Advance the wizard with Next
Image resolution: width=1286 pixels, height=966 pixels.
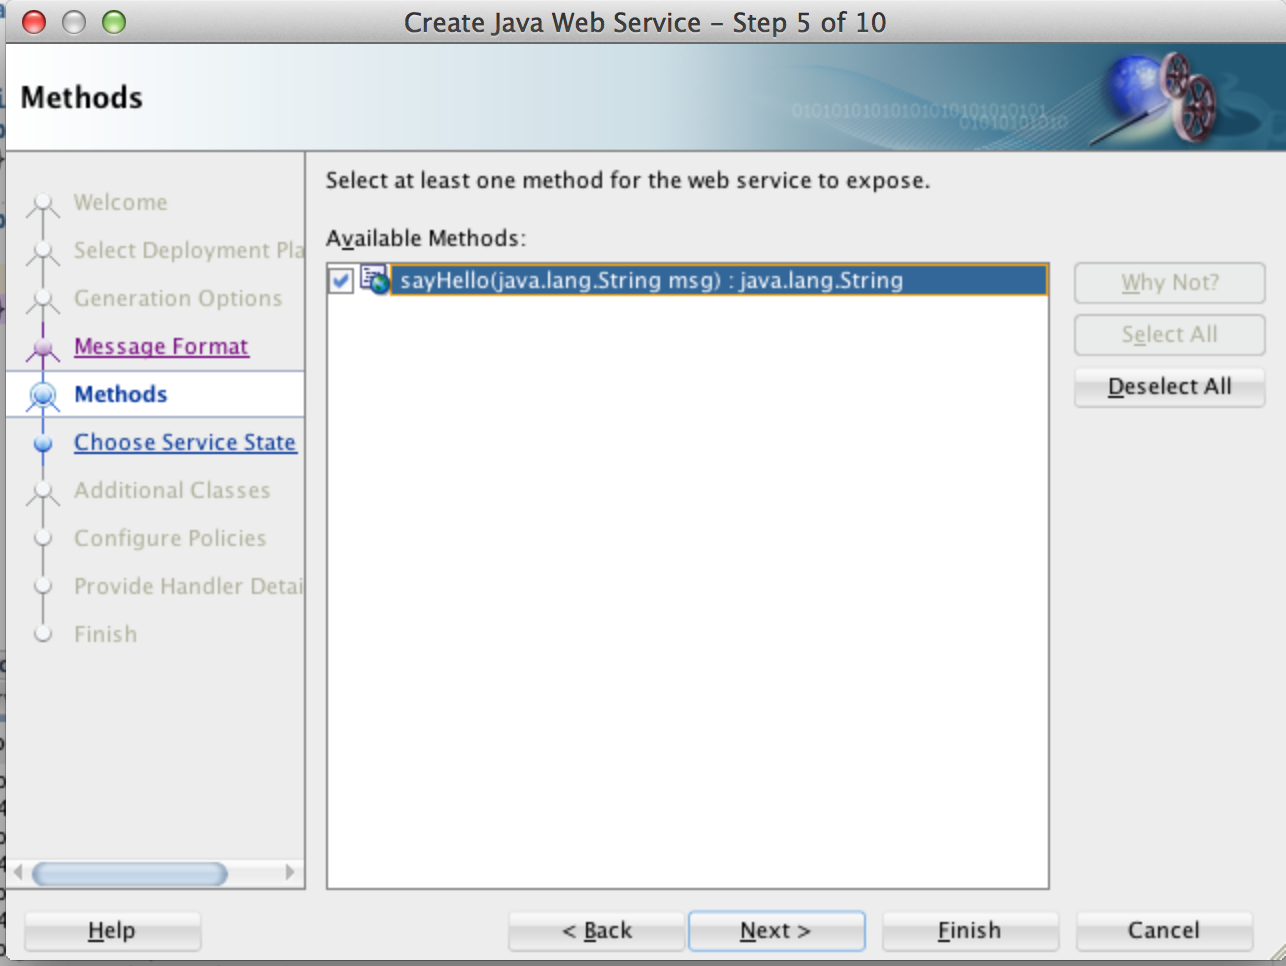point(776,930)
